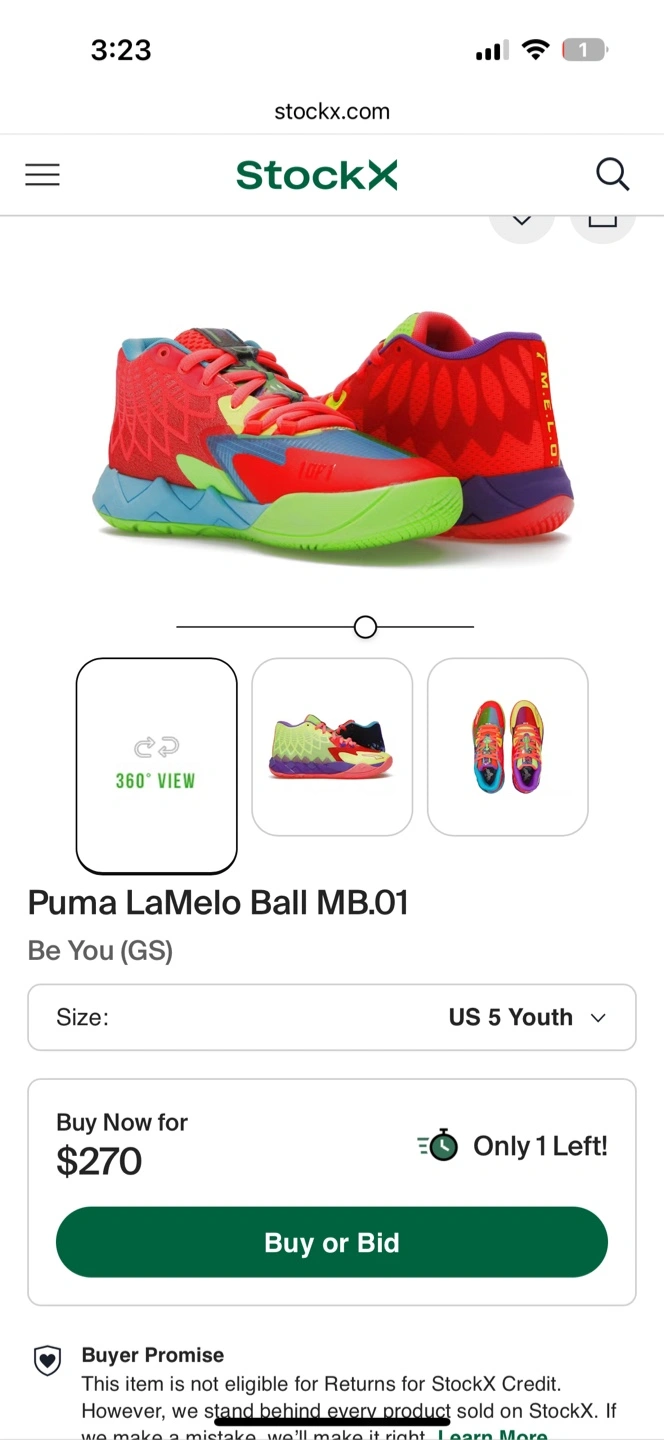The width and height of the screenshot is (664, 1440).
Task: Tap the stopwatch icon beside Only 1 Left
Action: coord(438,1146)
